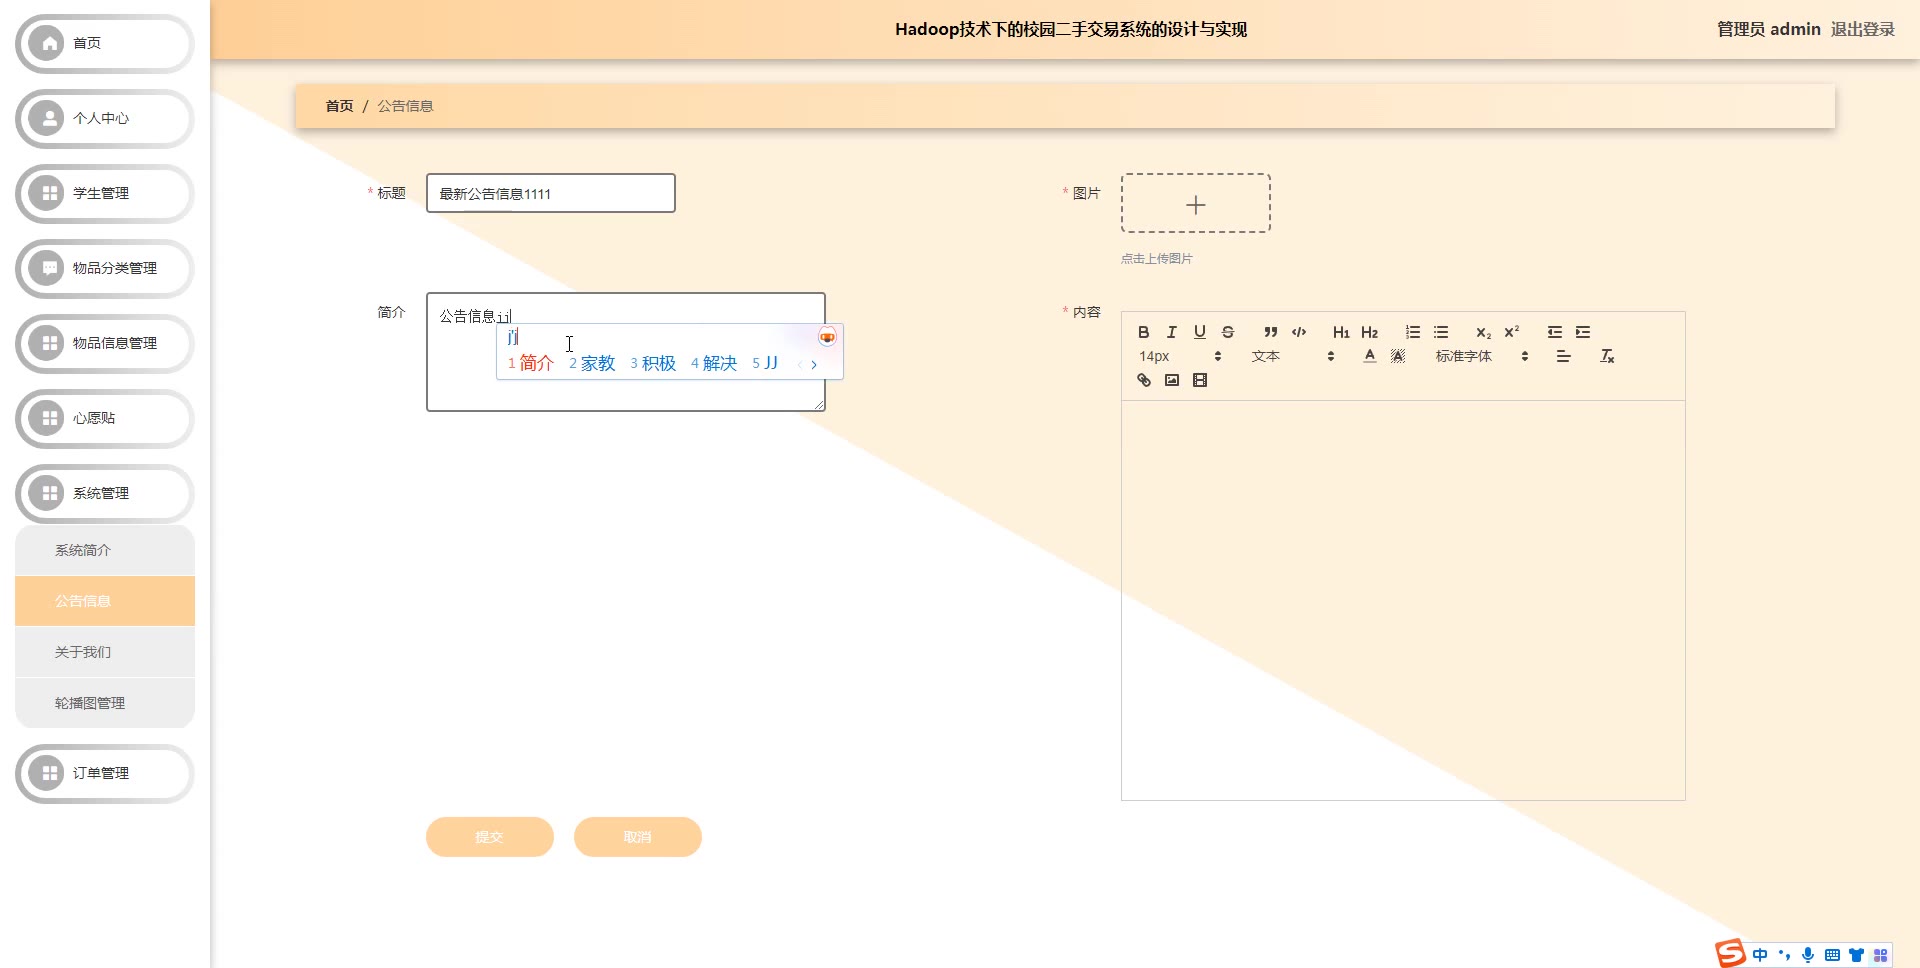Choose IME candidate 家教
Image resolution: width=1920 pixels, height=968 pixels.
point(592,363)
